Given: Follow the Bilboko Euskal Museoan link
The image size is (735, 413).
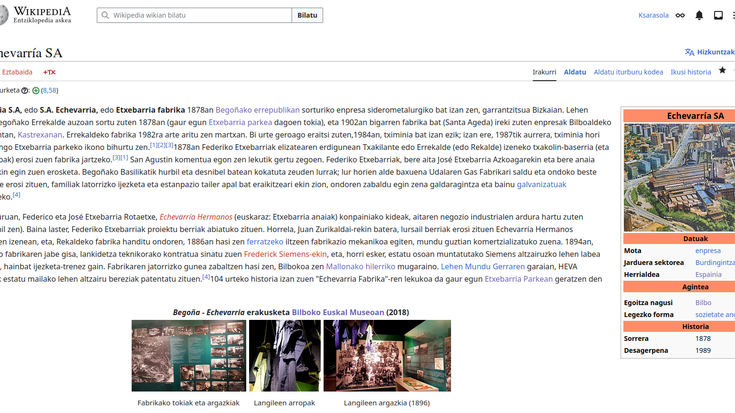Looking at the screenshot, I should point(338,312).
